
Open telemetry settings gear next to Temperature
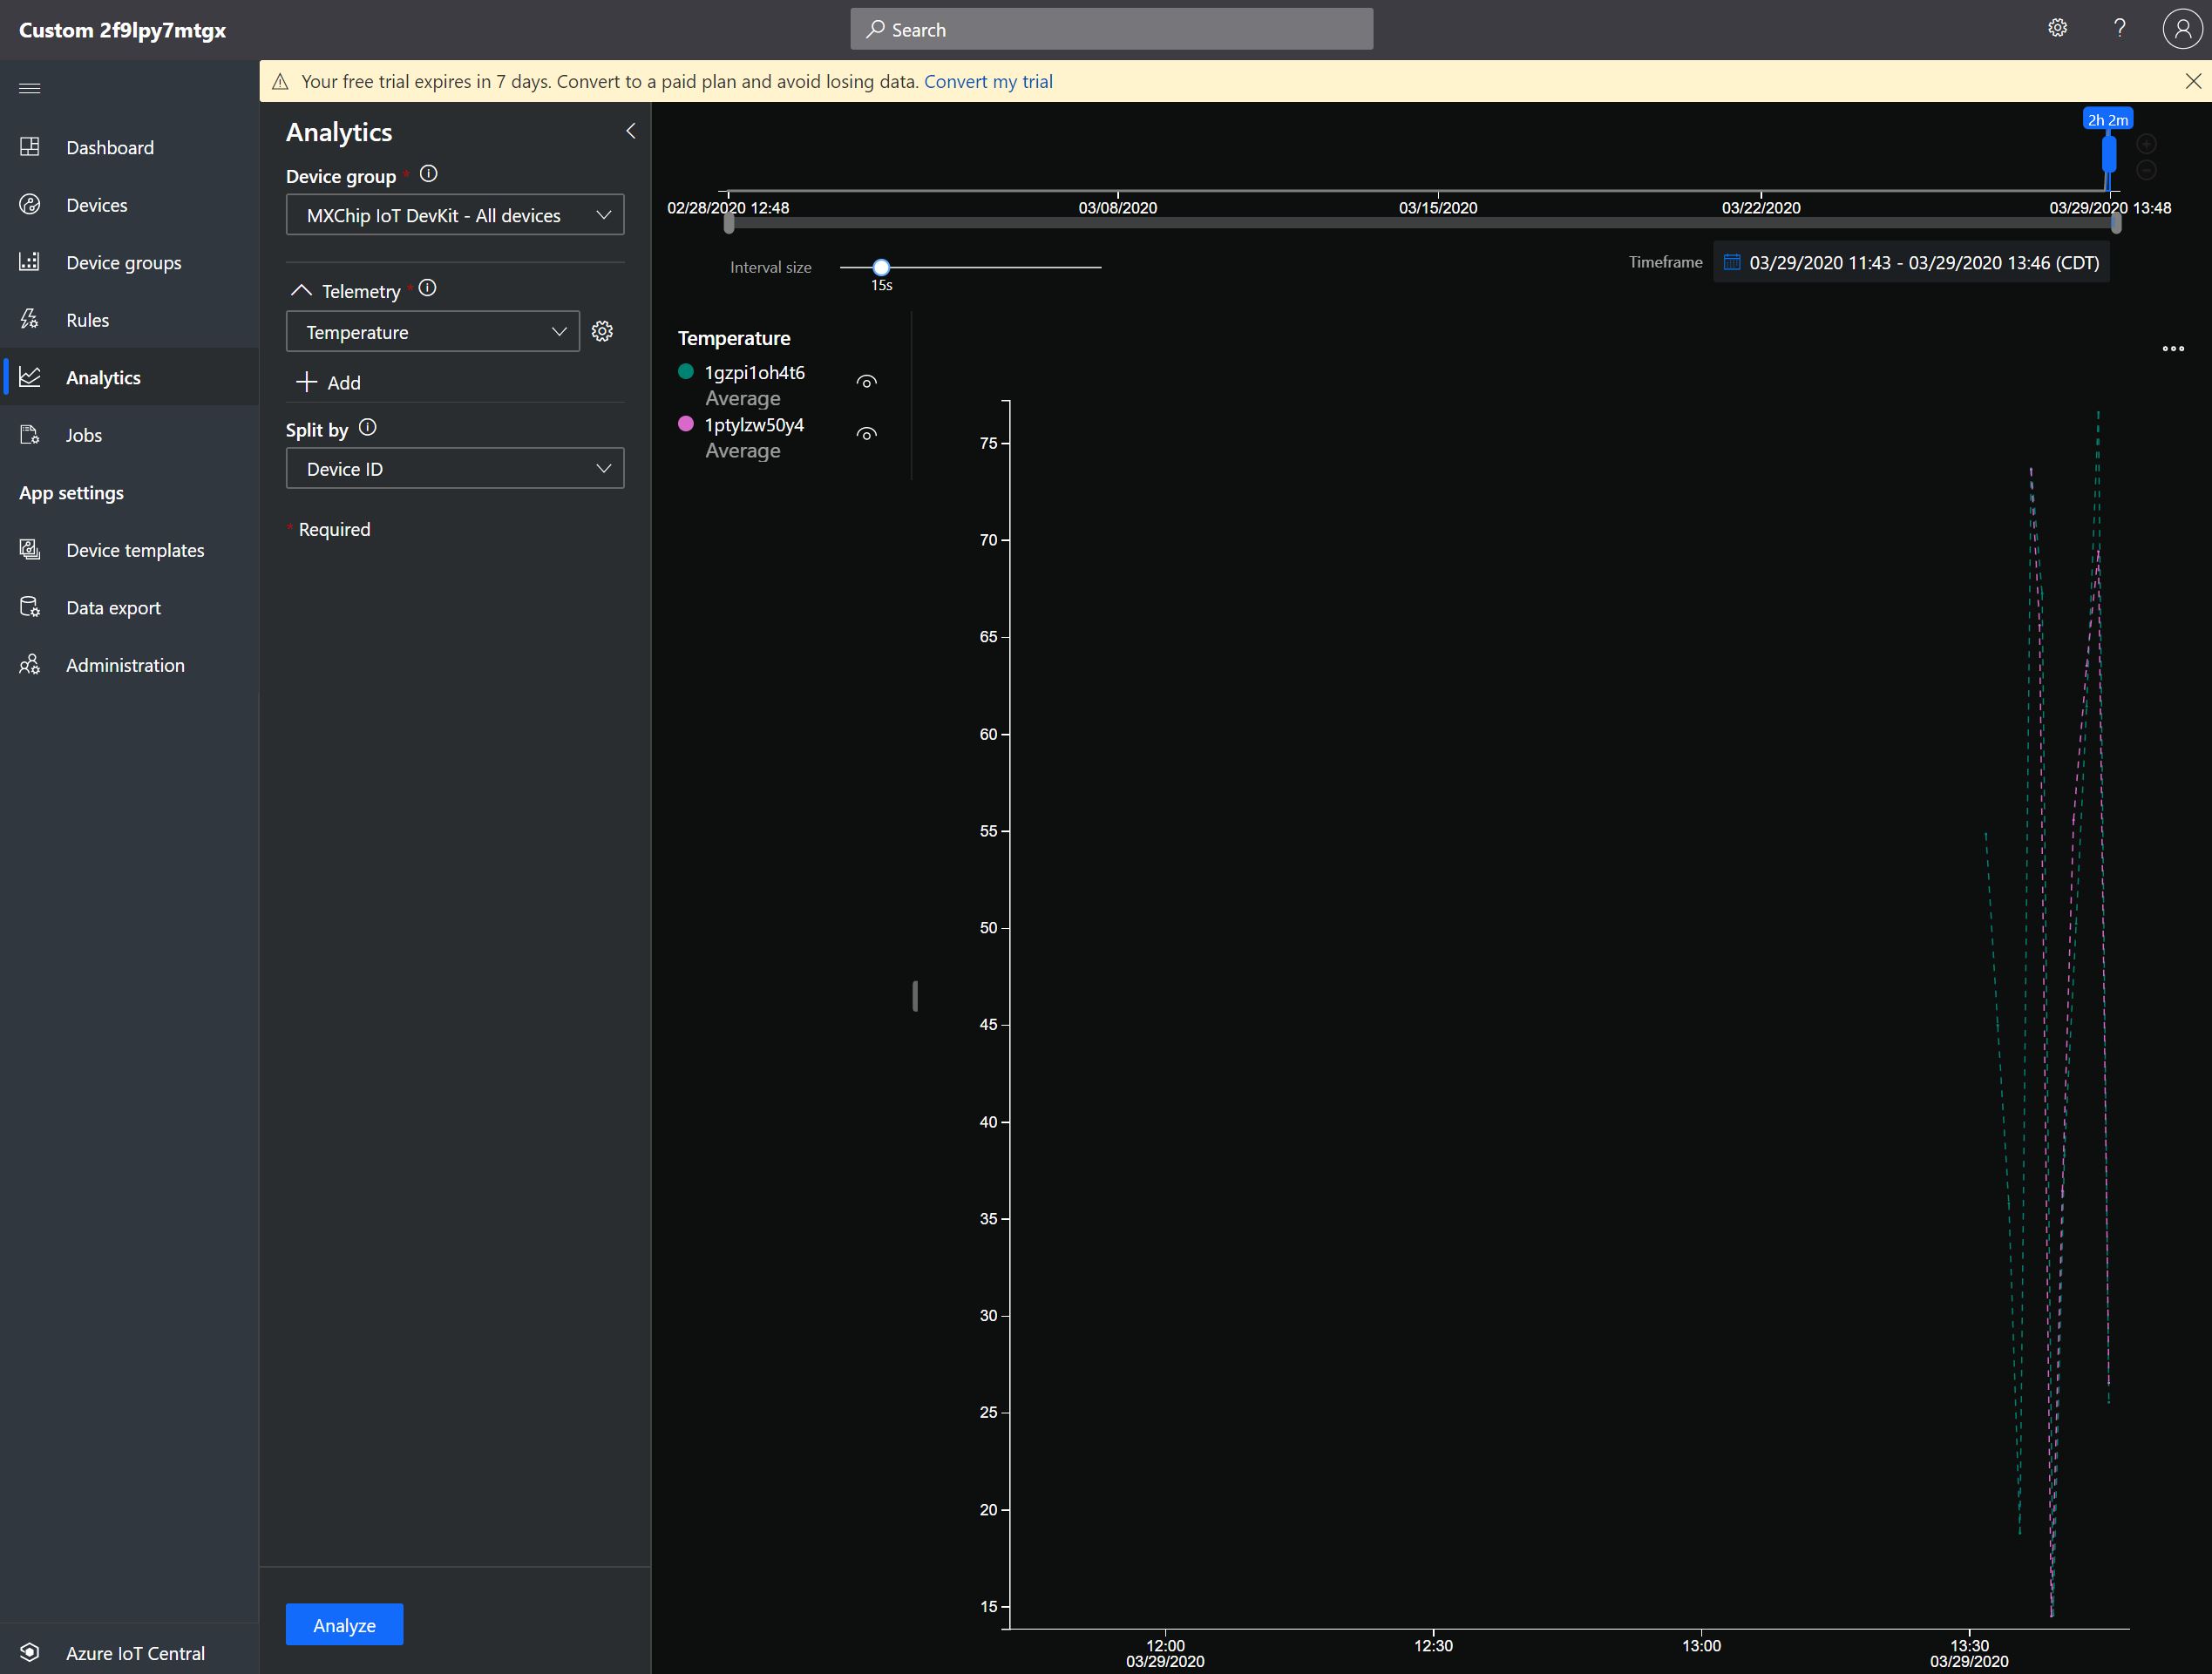coord(602,331)
